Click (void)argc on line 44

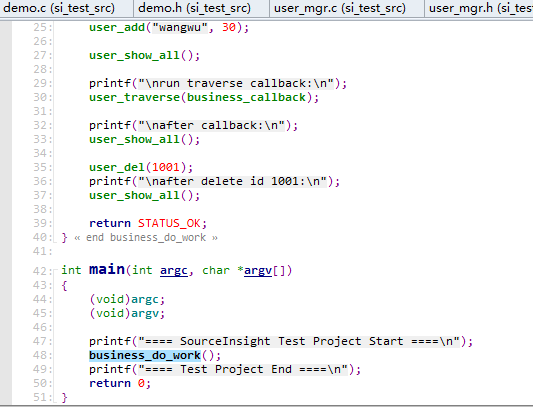pyautogui.click(x=124, y=300)
